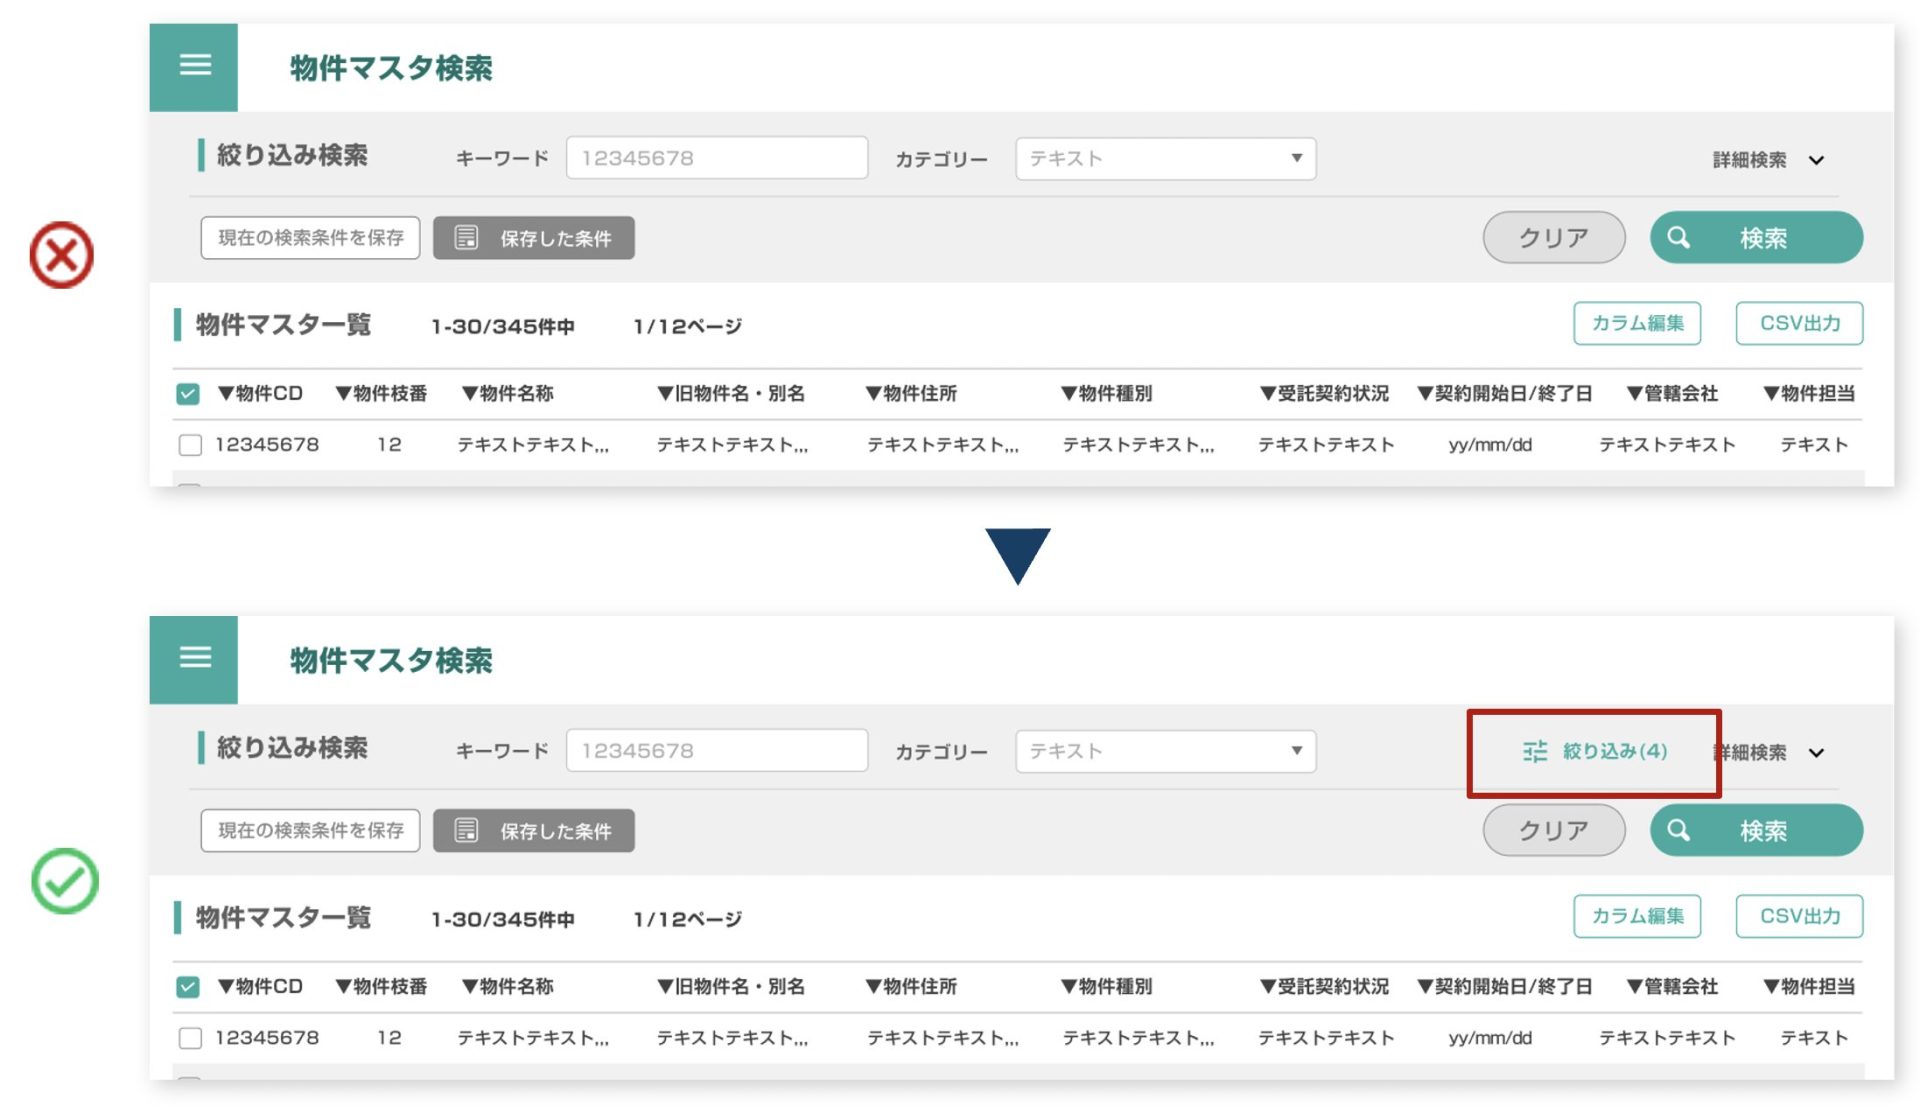
Task: Uncheck the header checkbox in the lower table
Action: (190, 987)
